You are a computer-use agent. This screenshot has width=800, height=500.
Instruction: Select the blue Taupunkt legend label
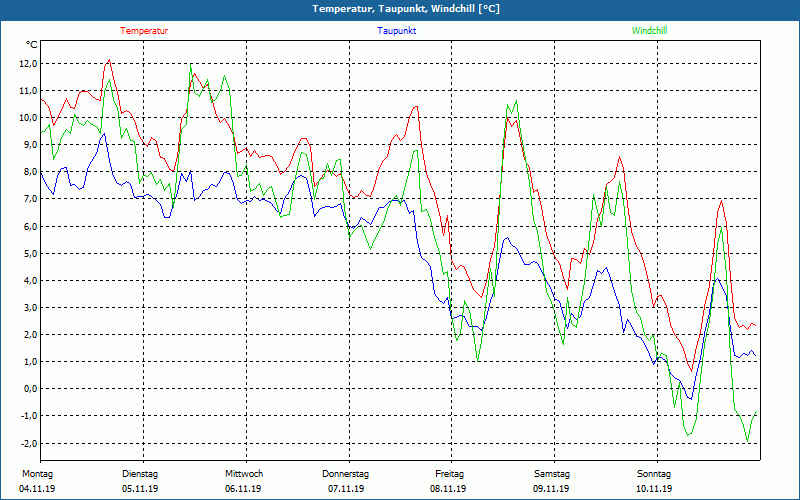397,31
